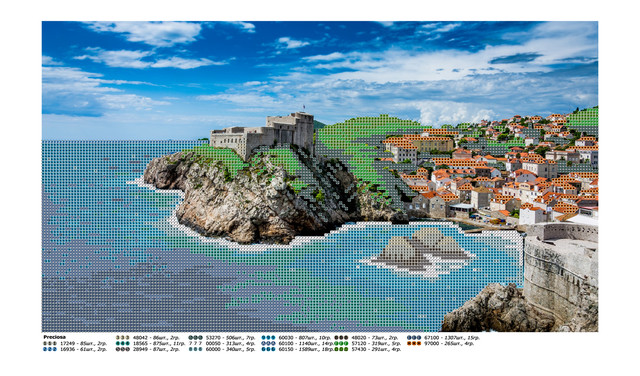The width and height of the screenshot is (640, 376).
Task: Click the orange bead swatch for 97000
Action: point(414,343)
